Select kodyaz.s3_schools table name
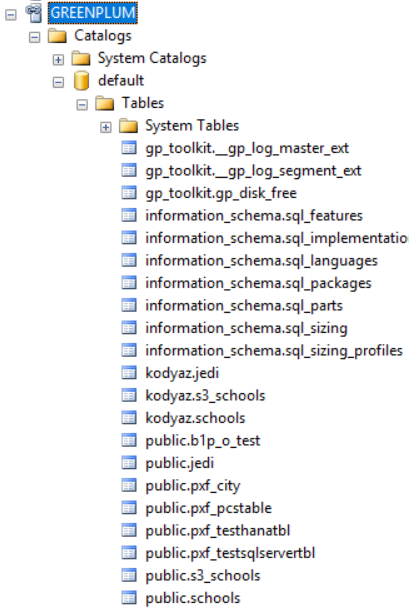Viewport: 409px width, 611px height. pos(205,396)
